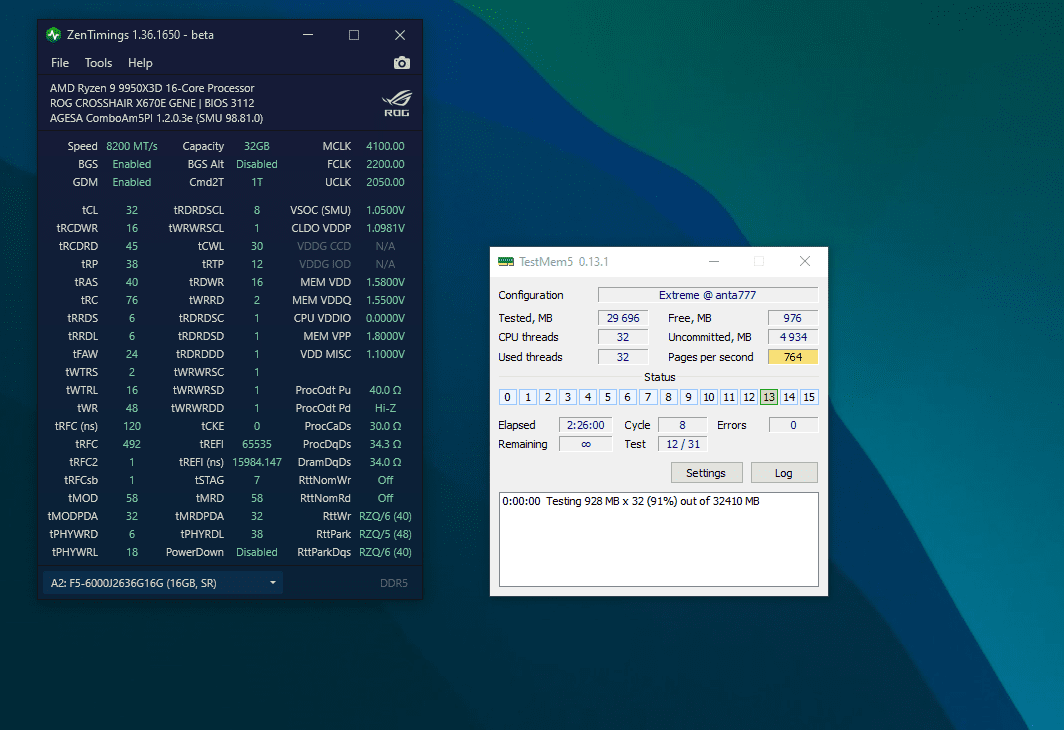Take a screenshot with the ZenTimings camera icon

[x=402, y=62]
